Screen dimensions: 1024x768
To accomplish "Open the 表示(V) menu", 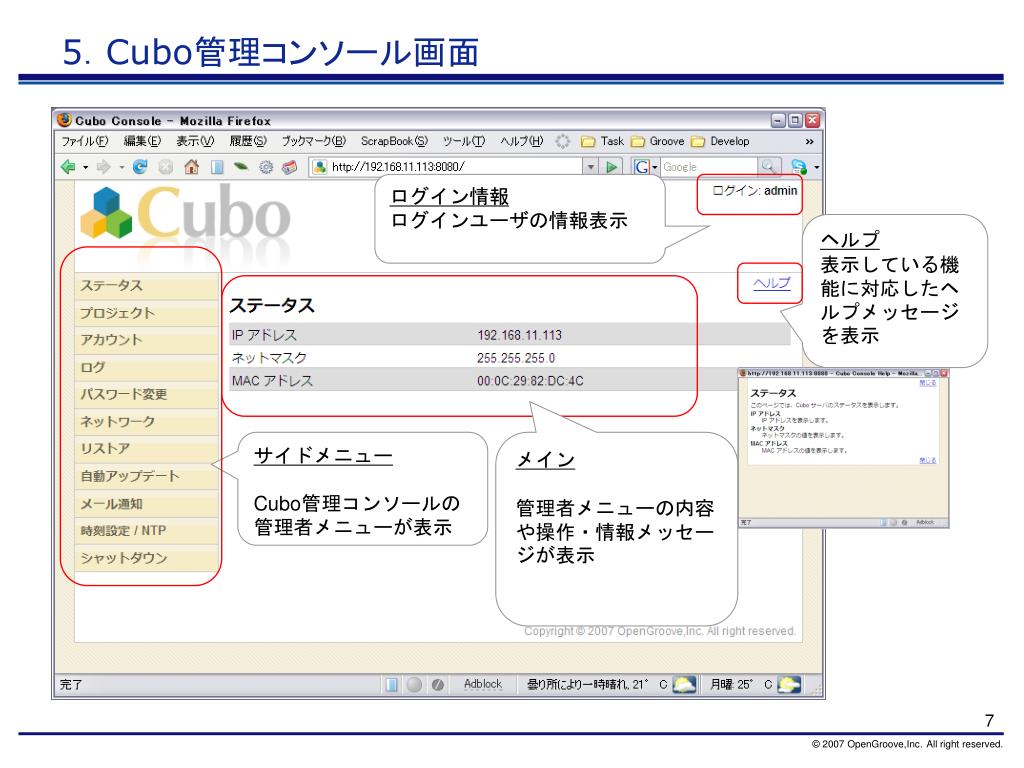I will [195, 141].
